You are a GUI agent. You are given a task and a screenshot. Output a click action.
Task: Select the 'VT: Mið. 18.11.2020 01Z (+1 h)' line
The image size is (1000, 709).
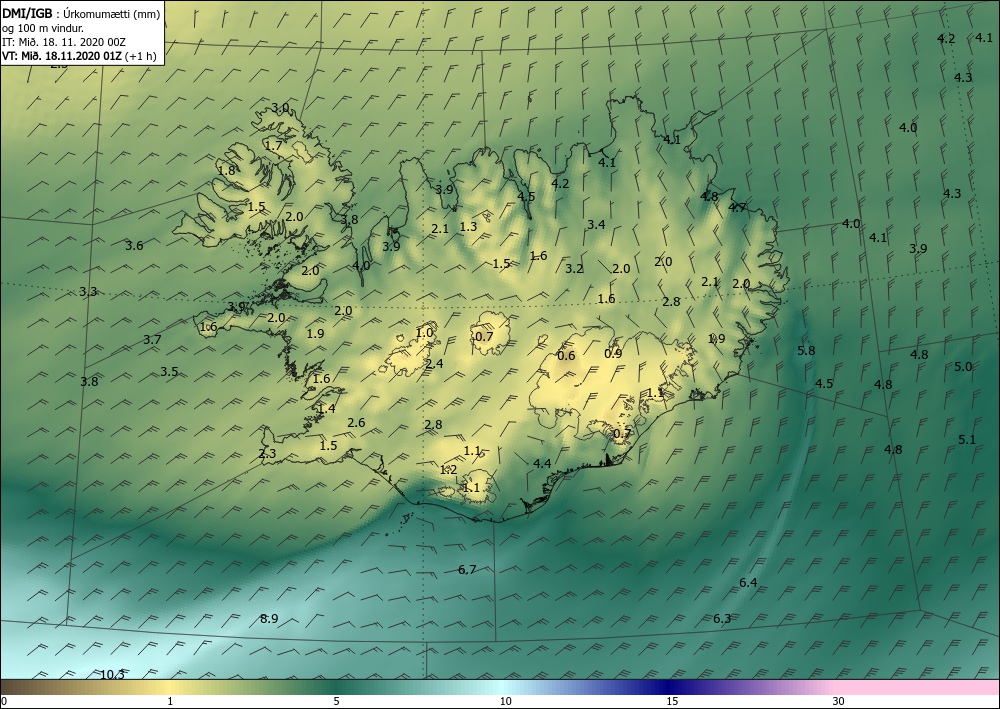79,55
